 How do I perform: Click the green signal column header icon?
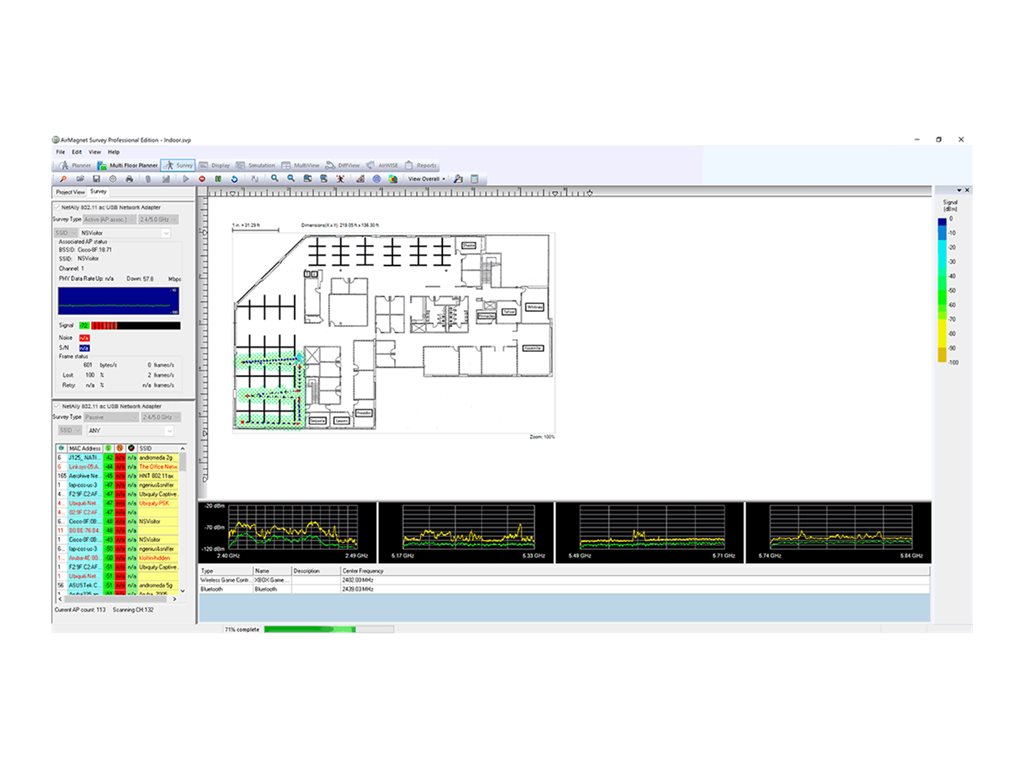pos(108,449)
